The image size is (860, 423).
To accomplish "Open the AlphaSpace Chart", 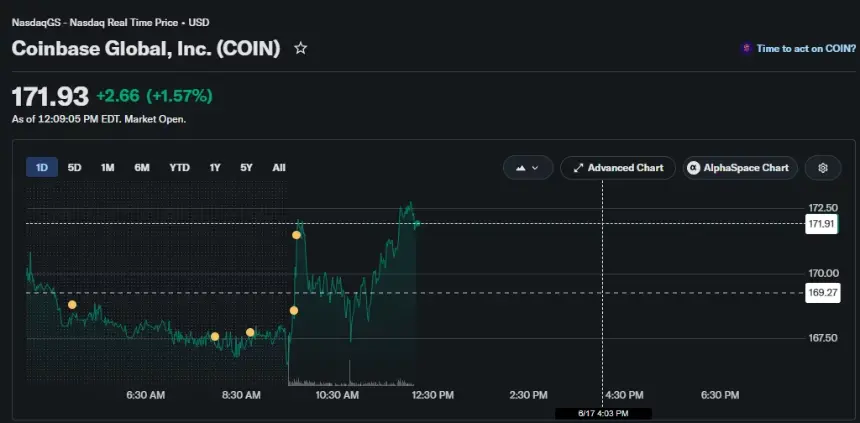I will pyautogui.click(x=740, y=168).
